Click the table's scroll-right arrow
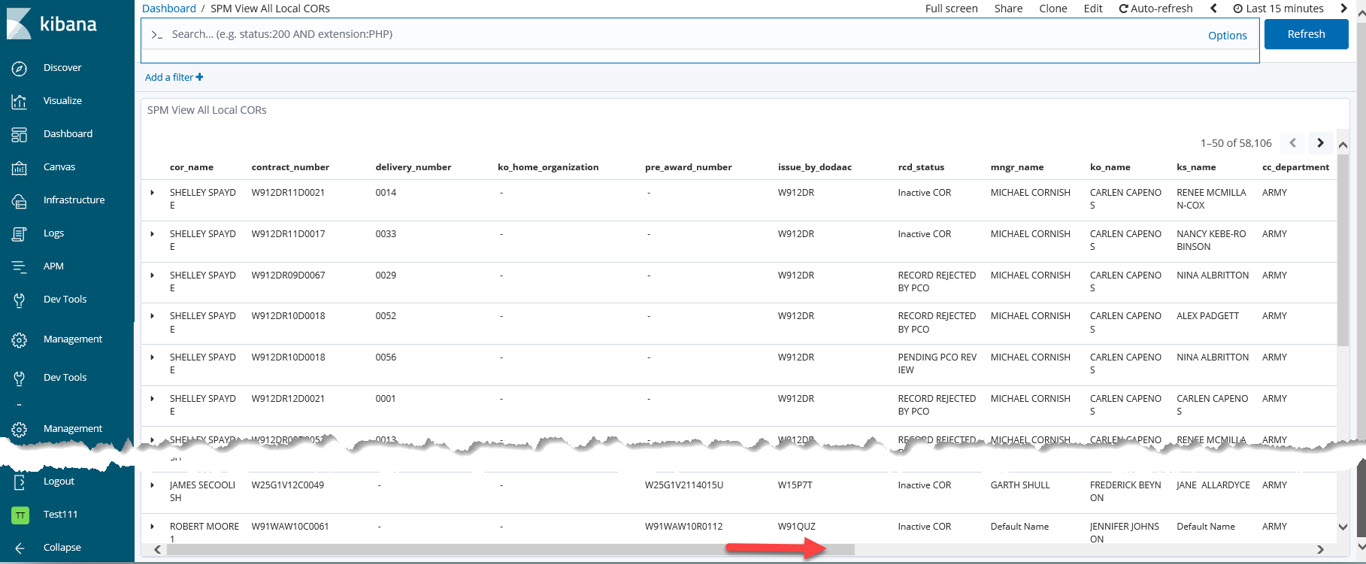The width and height of the screenshot is (1366, 564). pos(1320,549)
